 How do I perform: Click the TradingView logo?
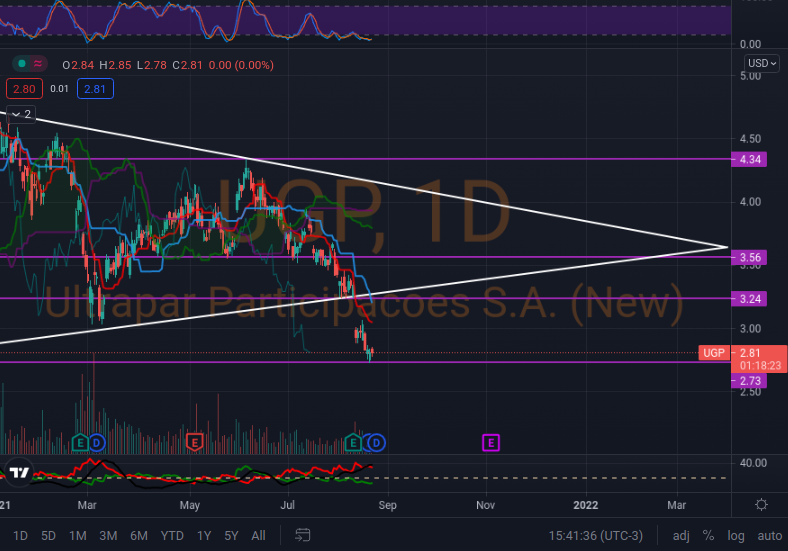click(20, 473)
